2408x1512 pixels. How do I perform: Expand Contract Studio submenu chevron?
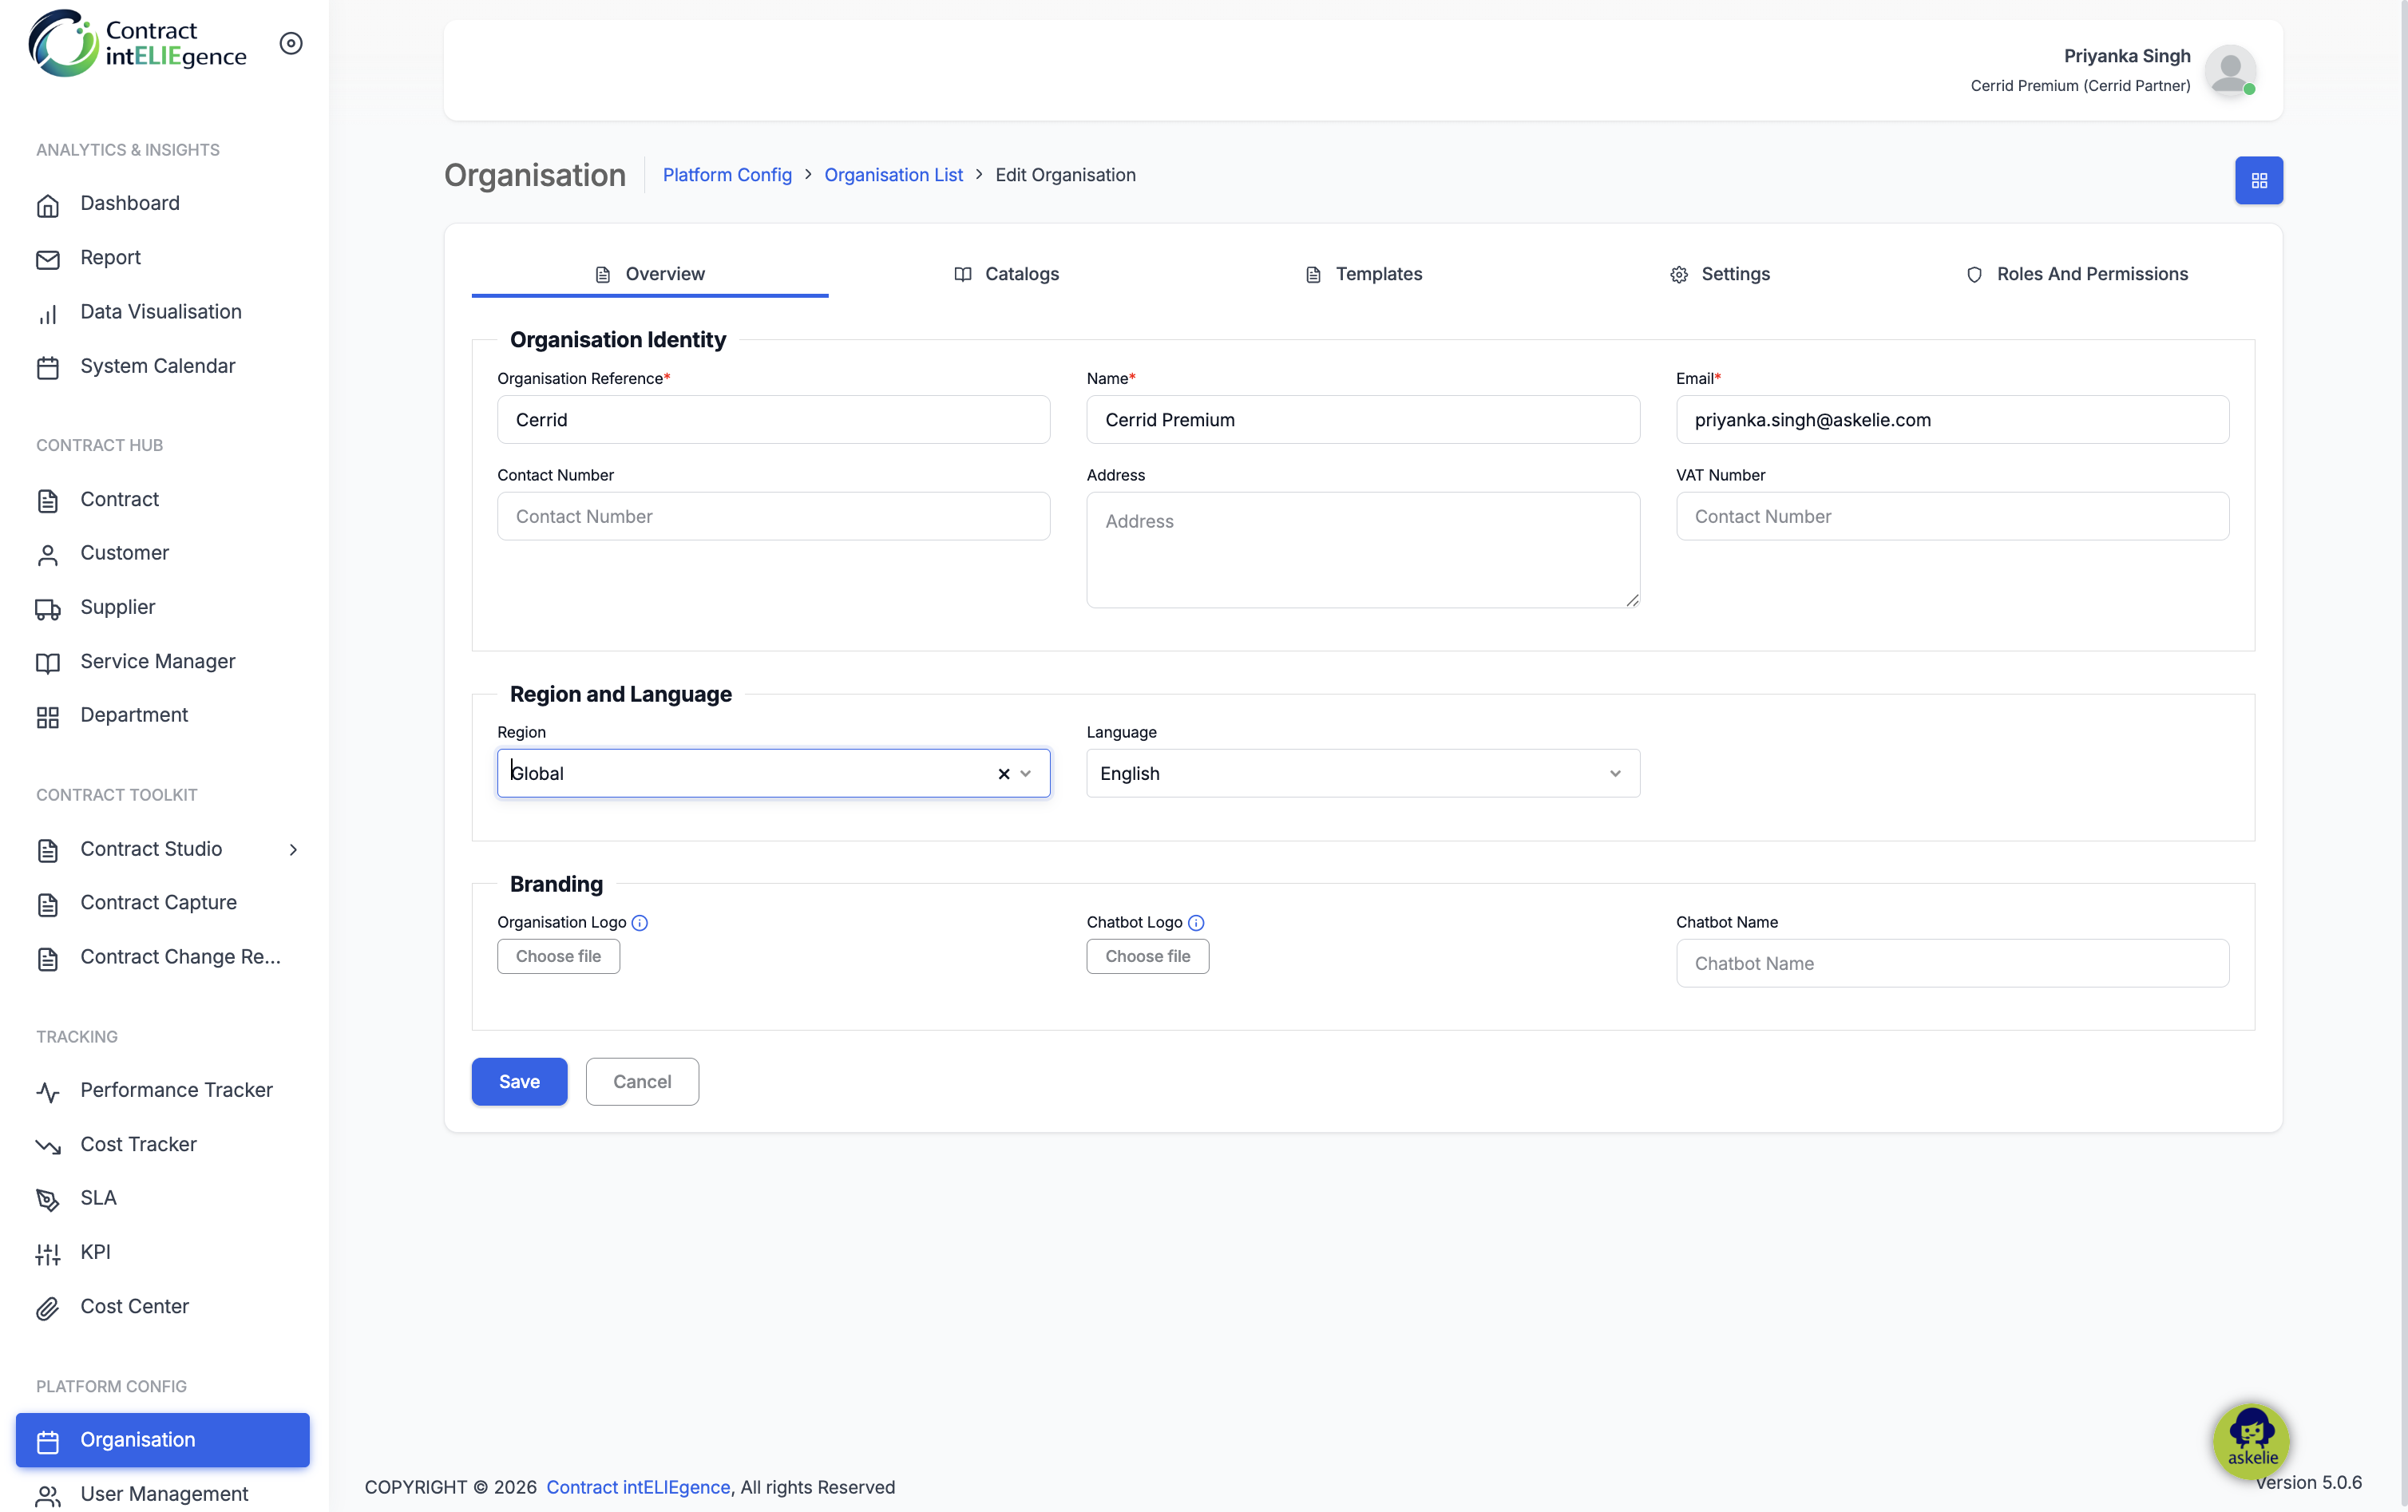293,849
